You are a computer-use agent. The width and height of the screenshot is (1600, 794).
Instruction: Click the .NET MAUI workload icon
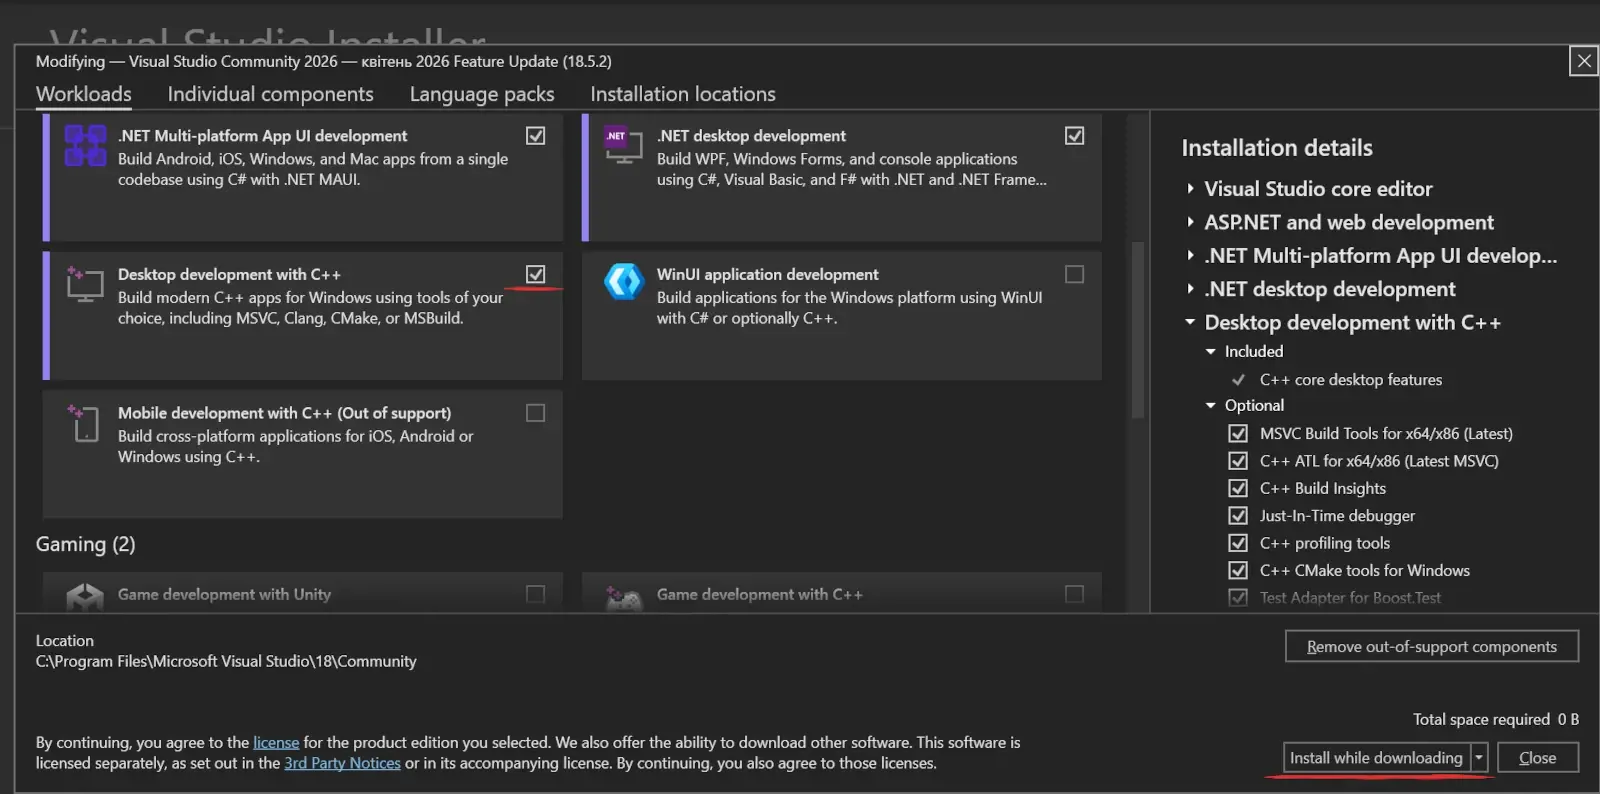[85, 145]
